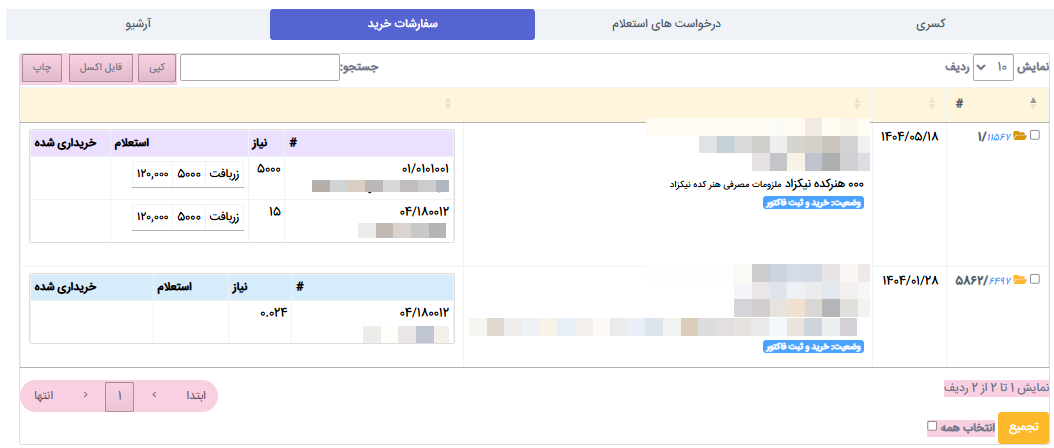This screenshot has height=448, width=1054.
Task: Open folder icon in the 1404/01/28 row
Action: pos(1020,280)
